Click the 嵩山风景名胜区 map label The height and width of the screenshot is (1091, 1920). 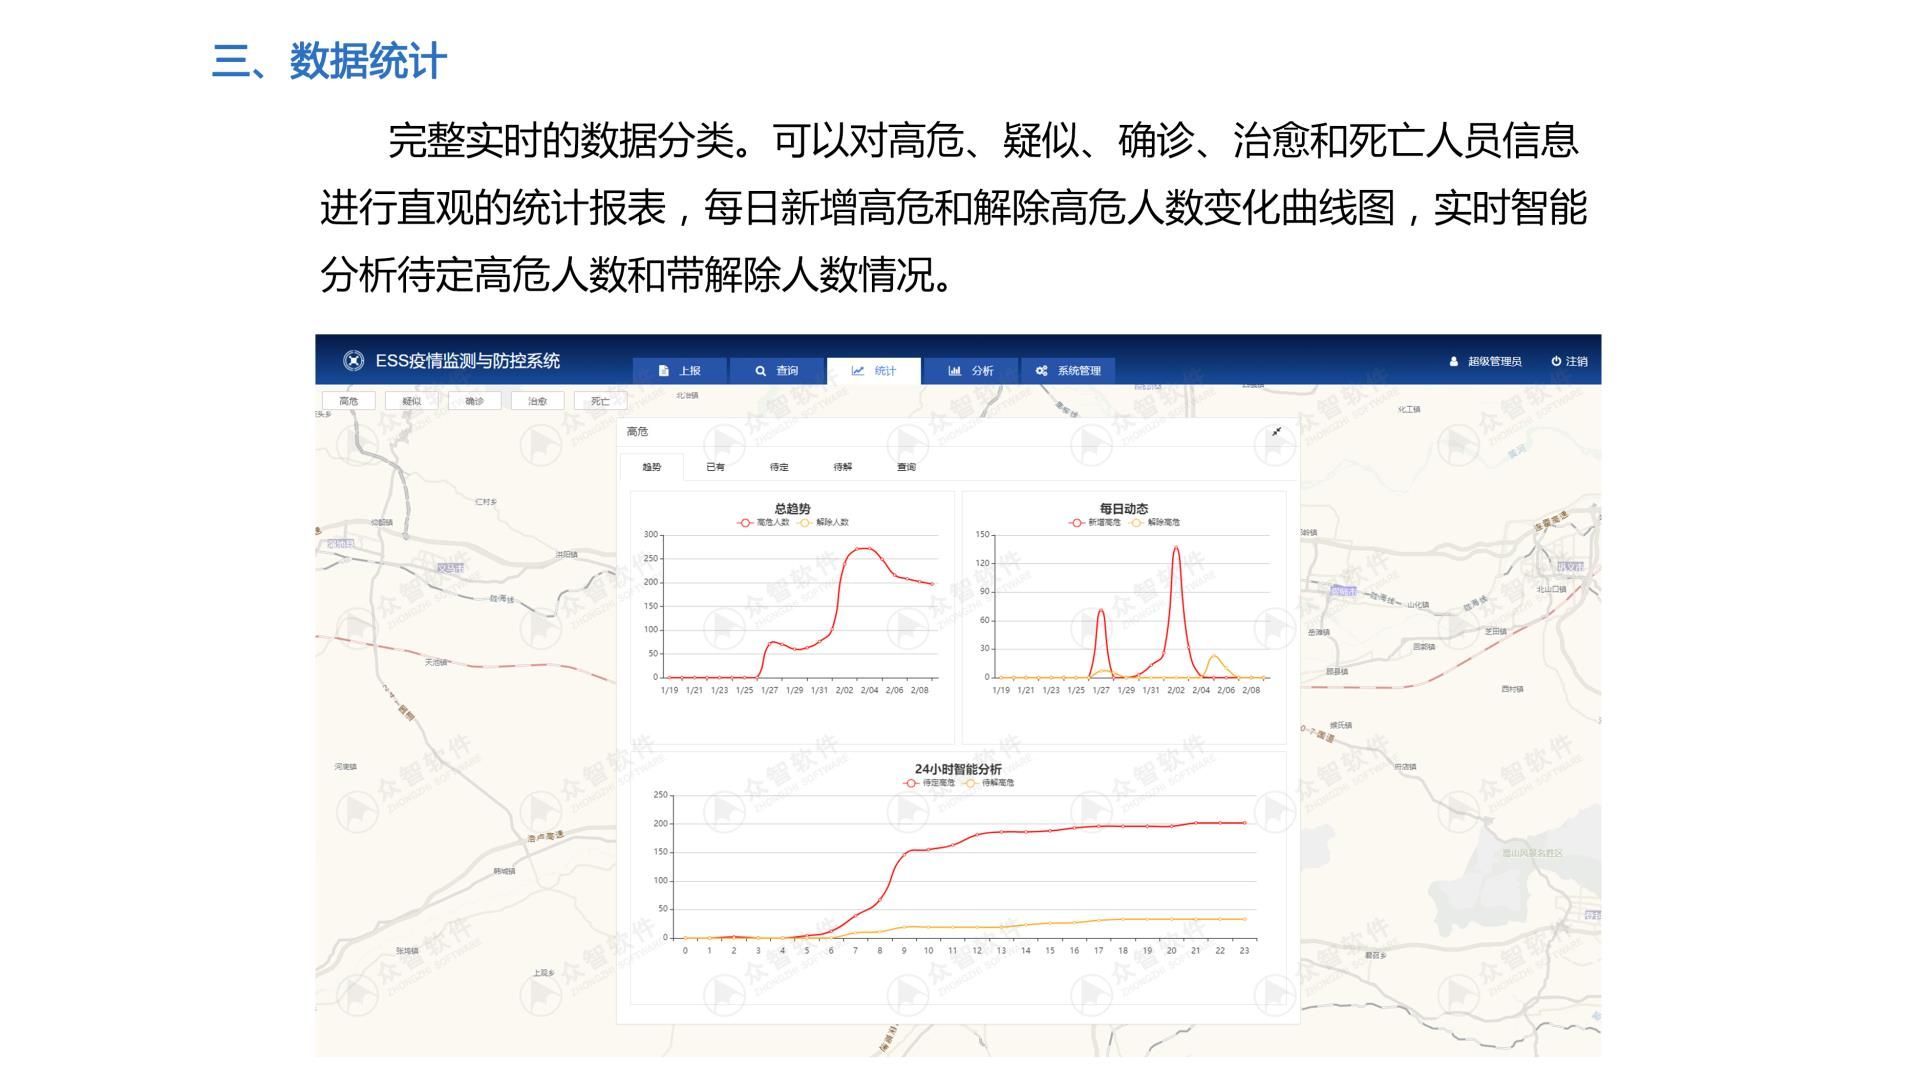1532,853
